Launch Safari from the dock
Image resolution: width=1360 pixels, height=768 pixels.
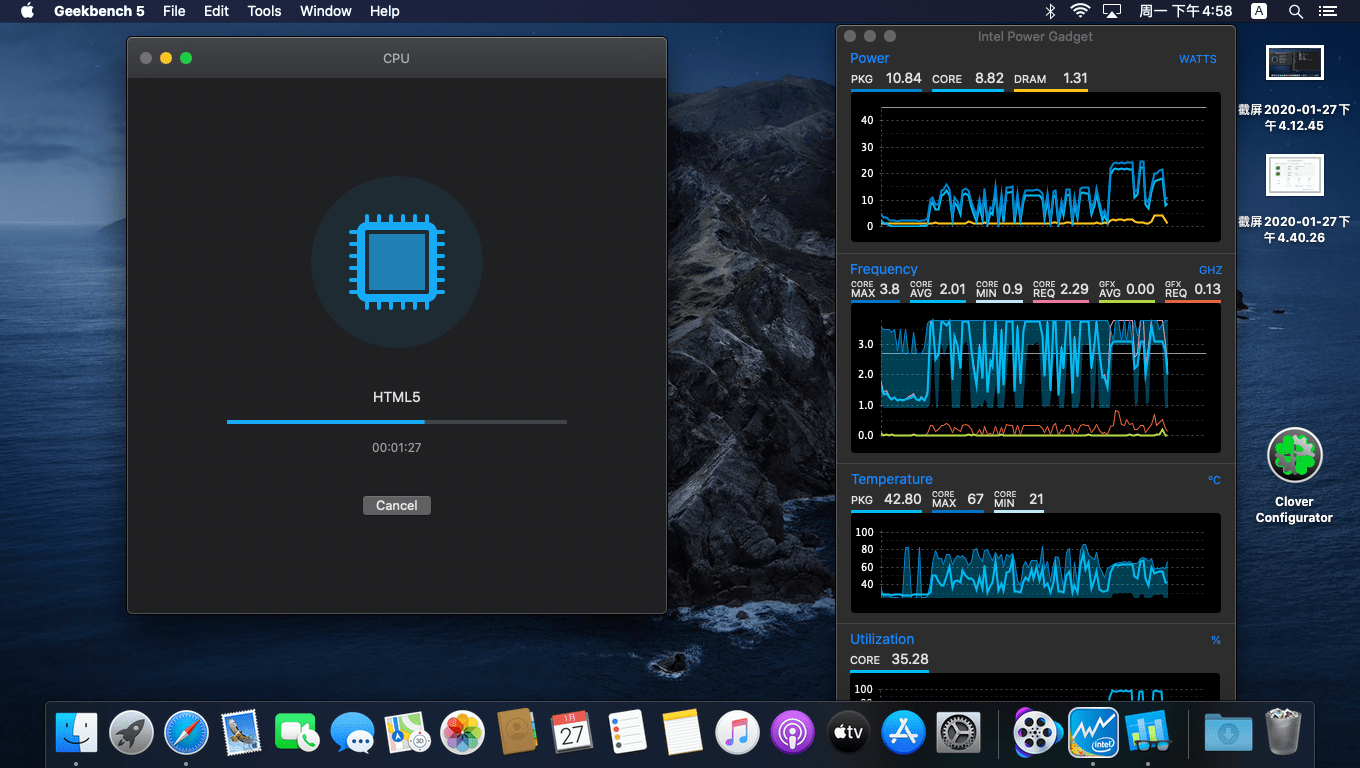pos(186,733)
